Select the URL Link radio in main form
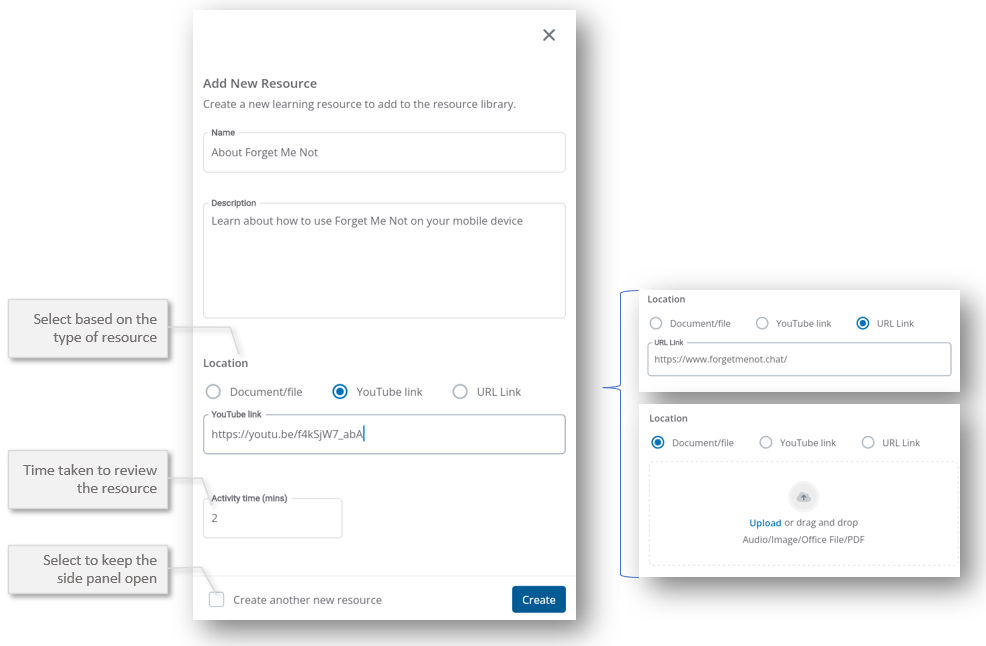Image resolution: width=986 pixels, height=646 pixels. coord(460,392)
